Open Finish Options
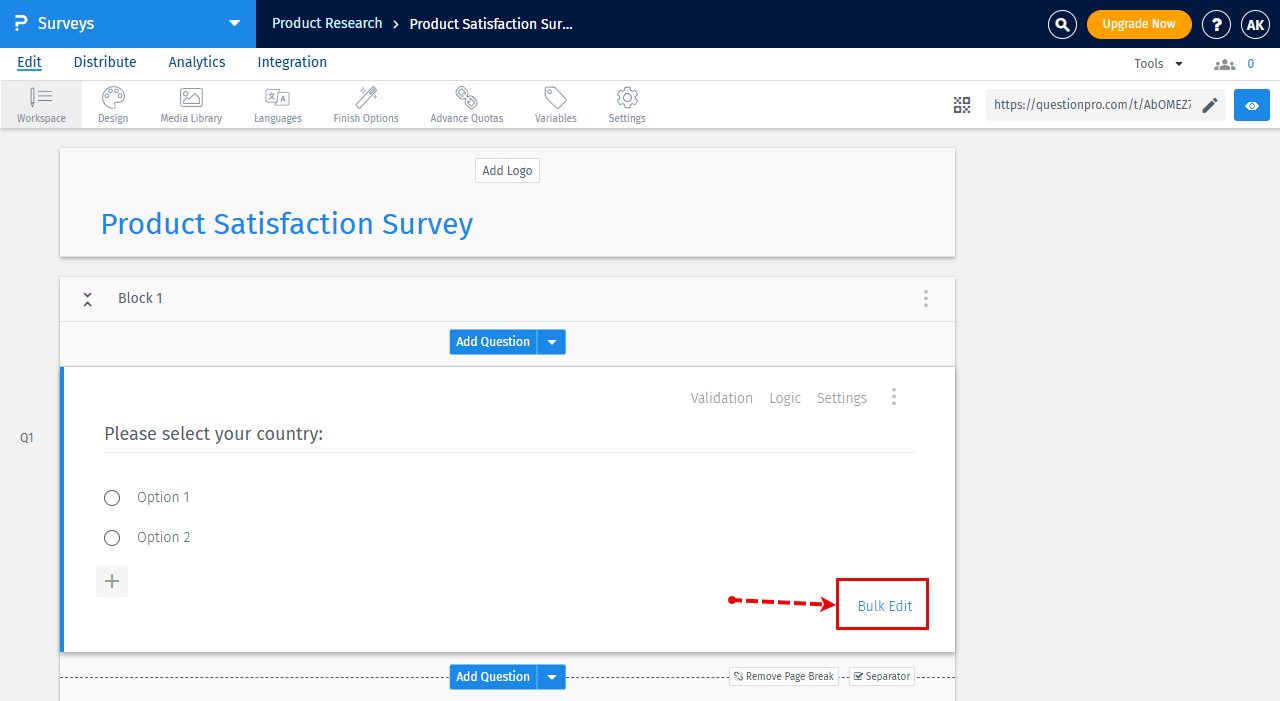 point(365,103)
